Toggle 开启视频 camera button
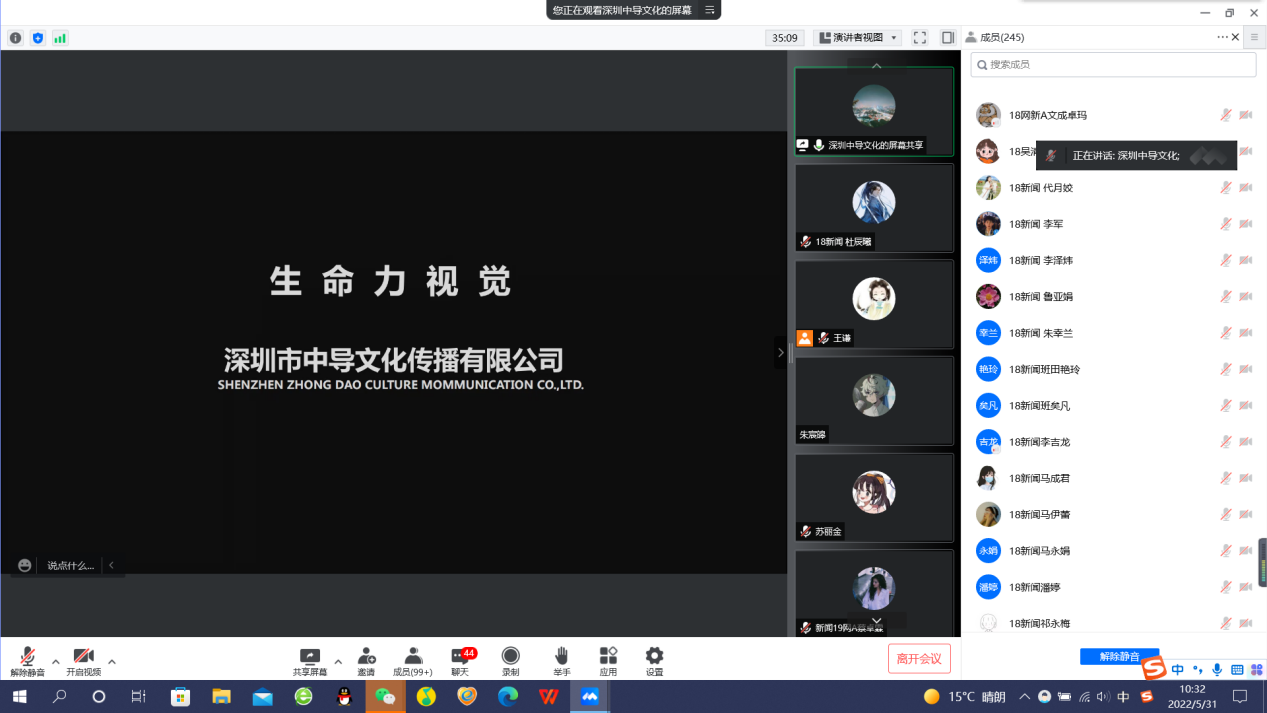The image size is (1267, 713). [x=83, y=660]
